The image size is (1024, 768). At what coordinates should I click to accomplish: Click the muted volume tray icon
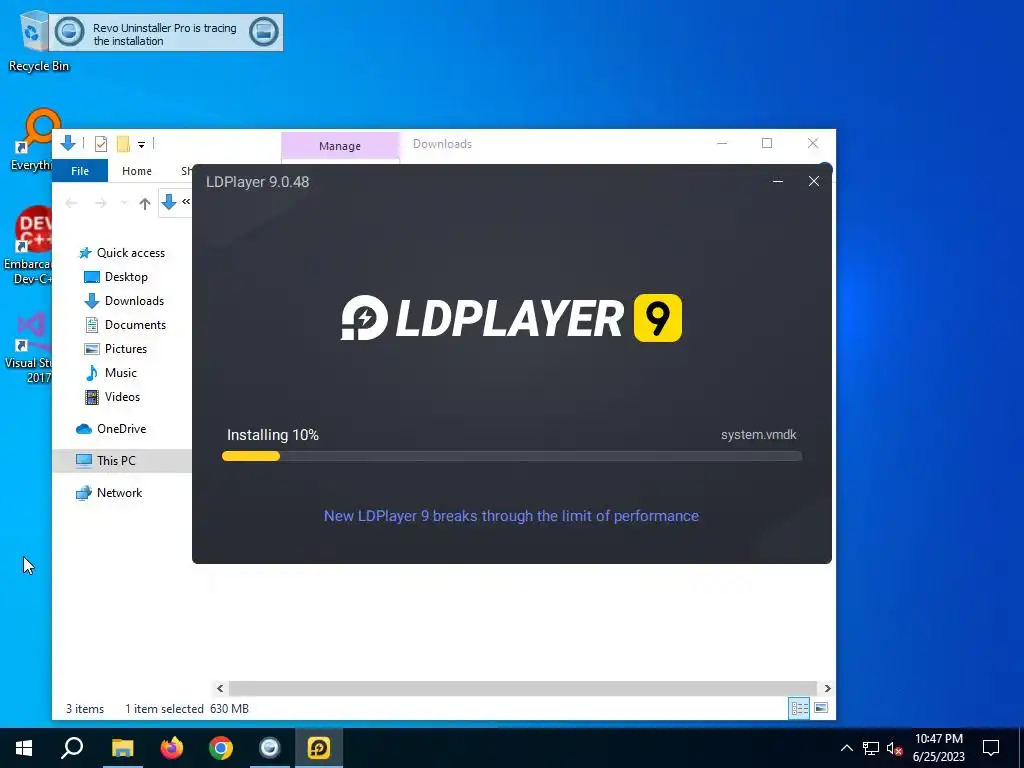895,748
